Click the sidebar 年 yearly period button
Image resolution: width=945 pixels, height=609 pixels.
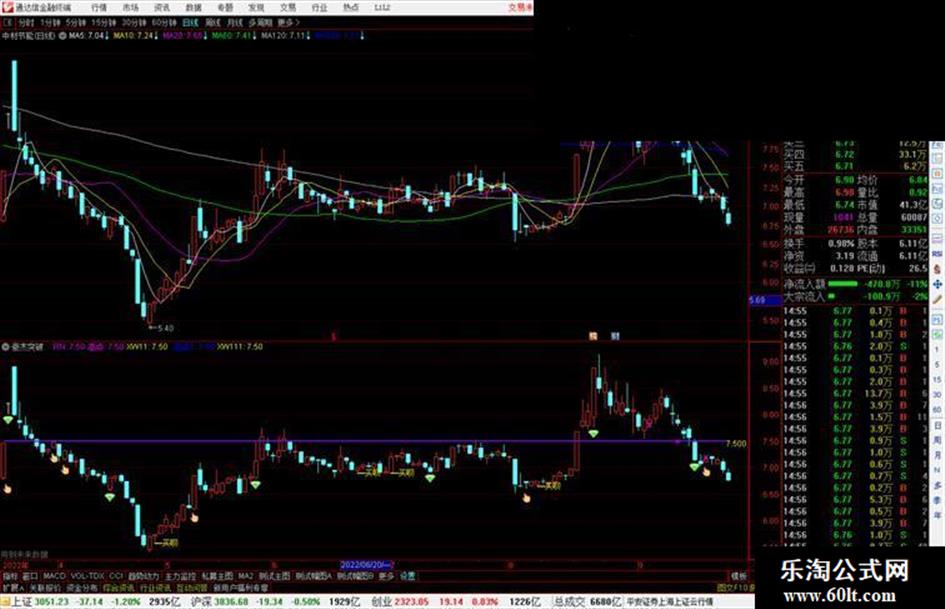937,516
